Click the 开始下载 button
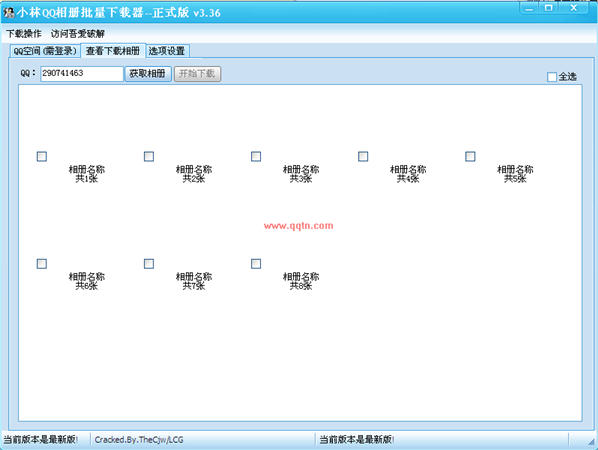Screen dimensions: 598x450 (197, 74)
